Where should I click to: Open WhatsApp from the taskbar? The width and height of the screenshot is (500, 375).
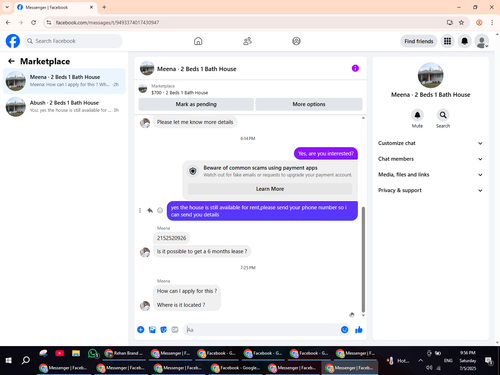(92, 353)
